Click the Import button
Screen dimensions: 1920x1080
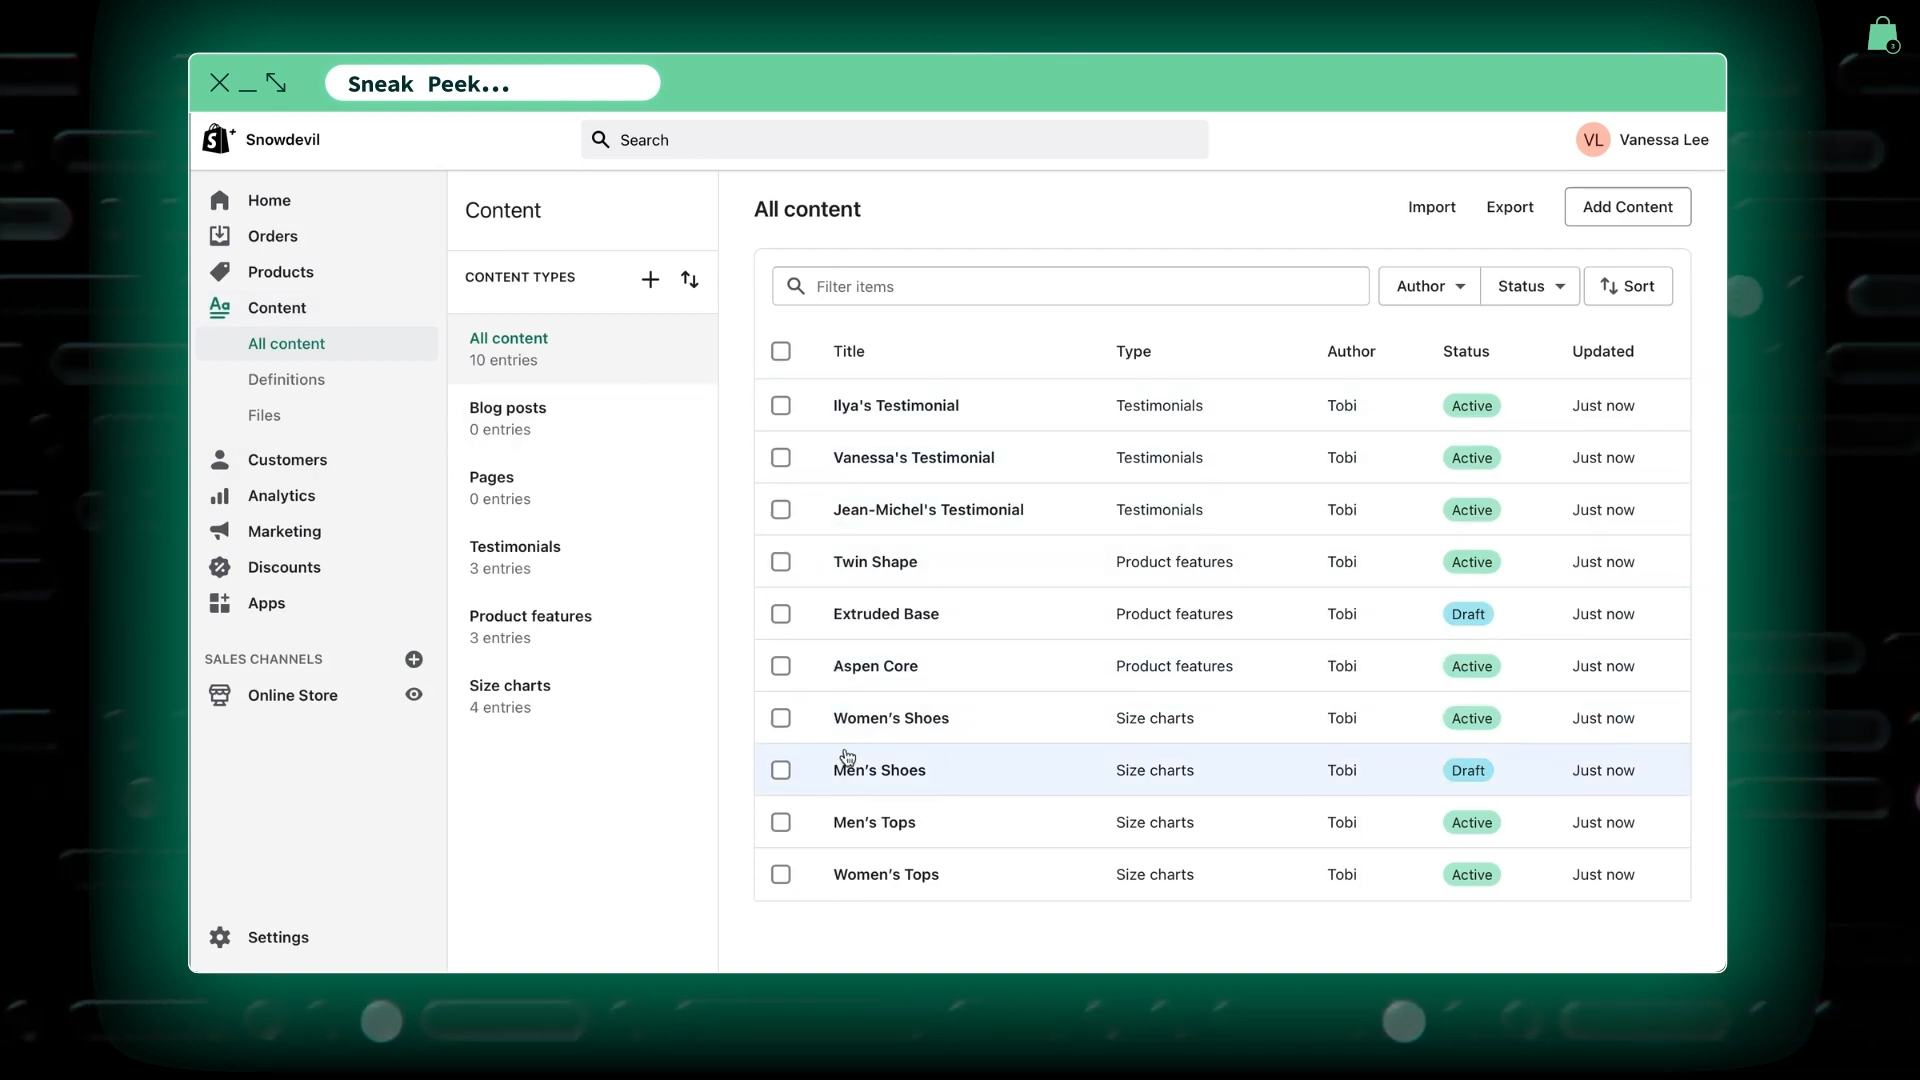click(x=1432, y=207)
